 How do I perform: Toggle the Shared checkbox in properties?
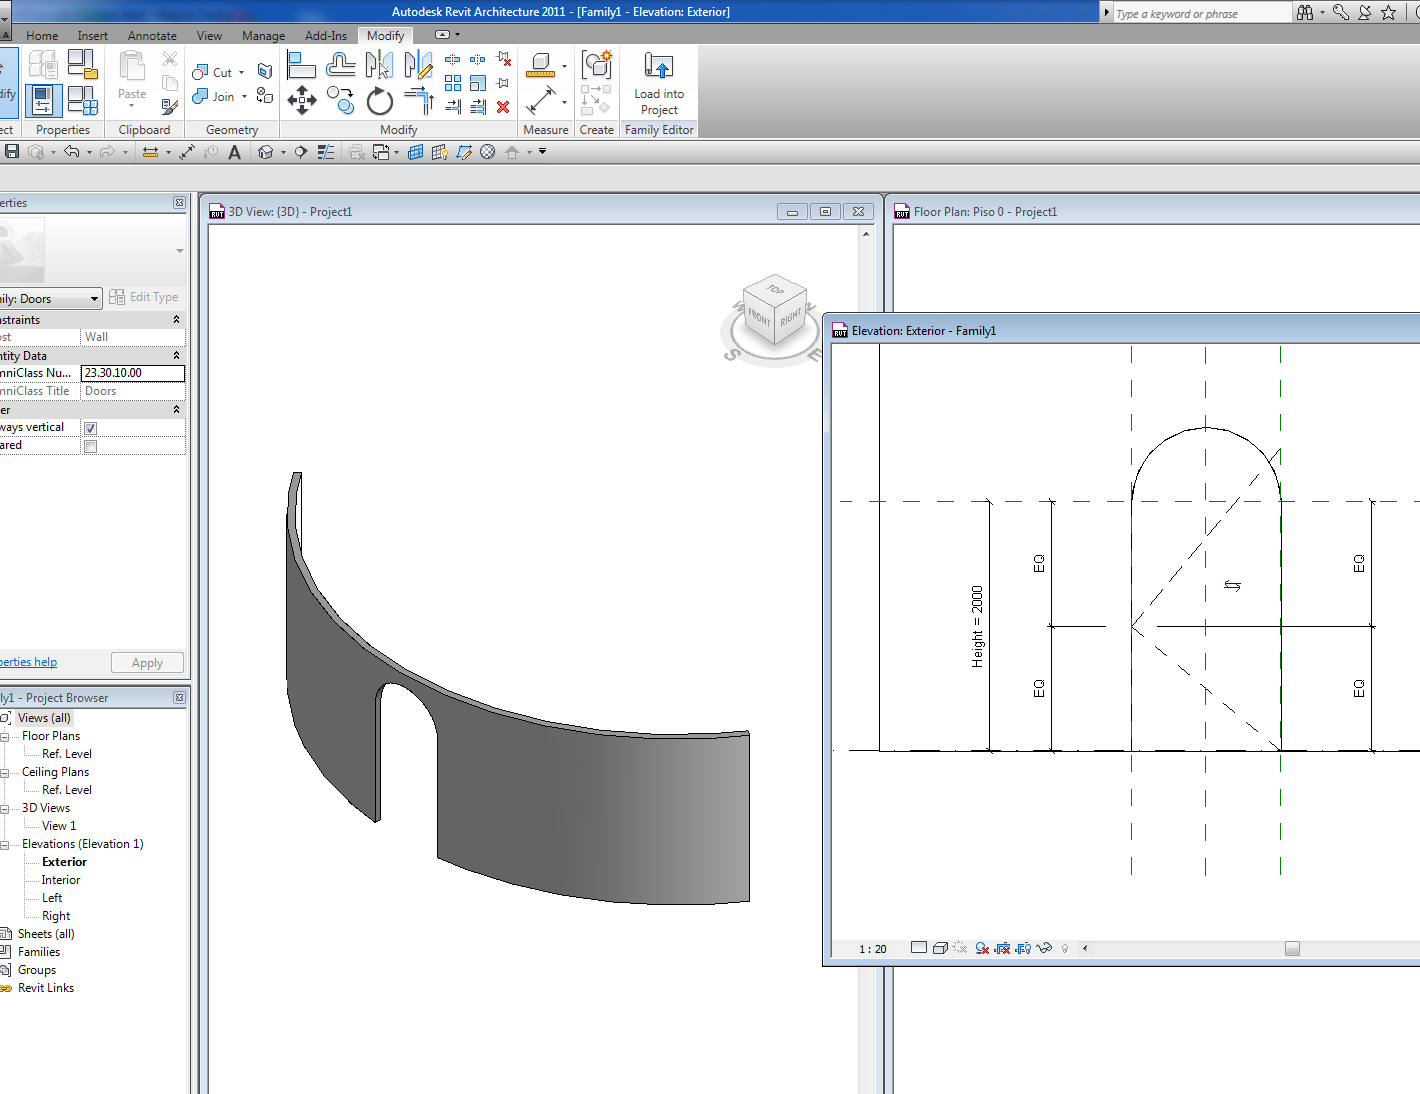pyautogui.click(x=90, y=446)
